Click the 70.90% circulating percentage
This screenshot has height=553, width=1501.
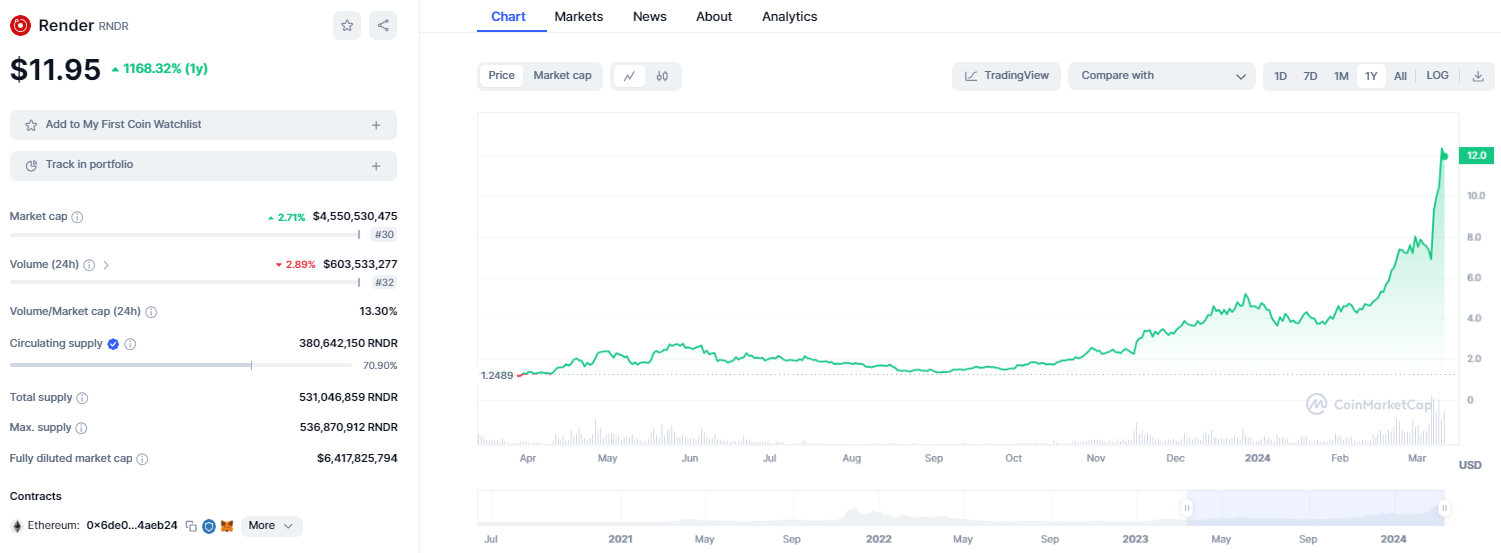380,366
